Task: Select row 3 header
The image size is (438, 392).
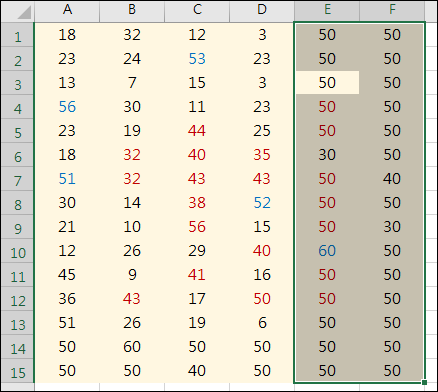Action: 18,83
